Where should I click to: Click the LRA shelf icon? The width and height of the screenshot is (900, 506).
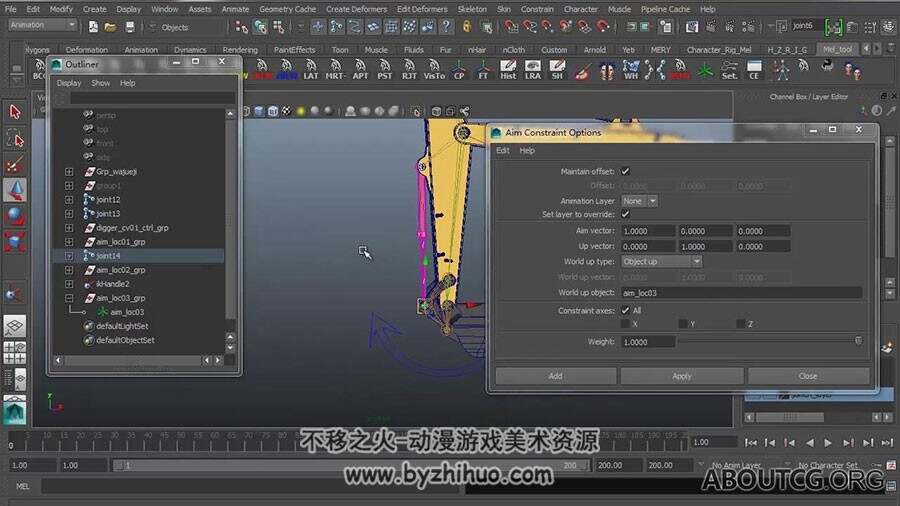click(533, 69)
